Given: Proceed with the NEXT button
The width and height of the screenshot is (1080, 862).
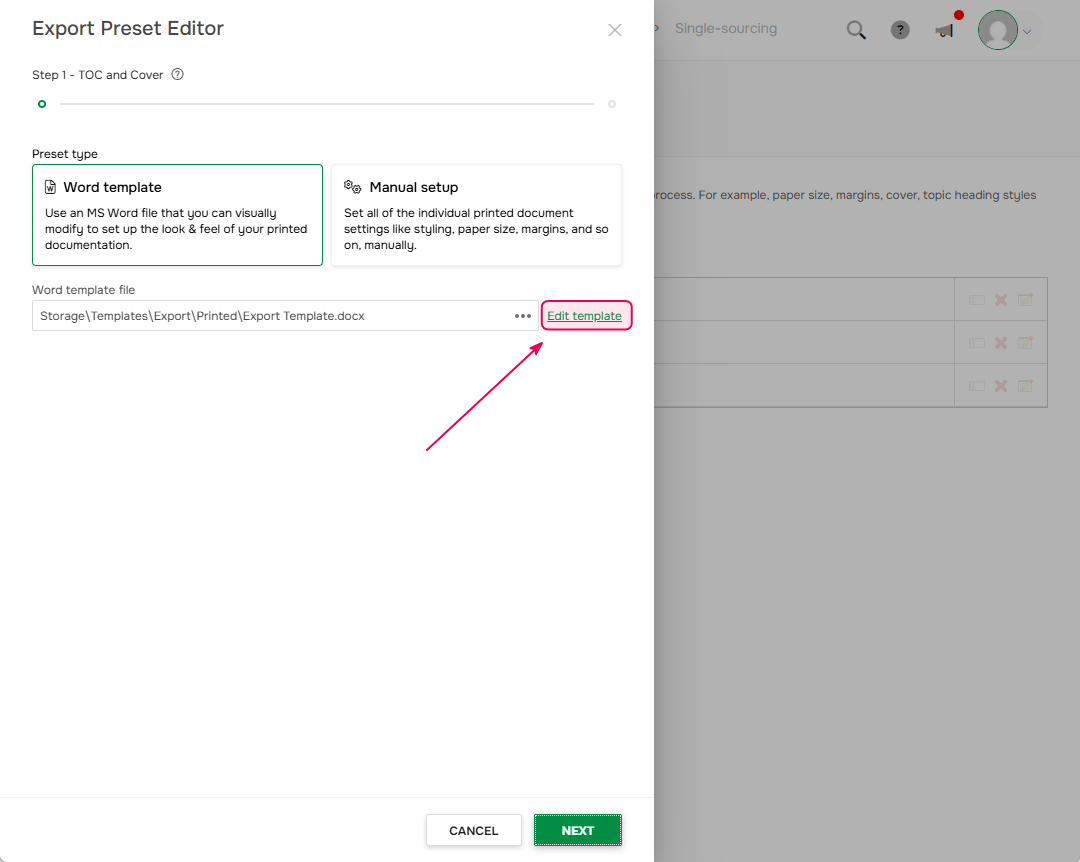Looking at the screenshot, I should click(577, 830).
